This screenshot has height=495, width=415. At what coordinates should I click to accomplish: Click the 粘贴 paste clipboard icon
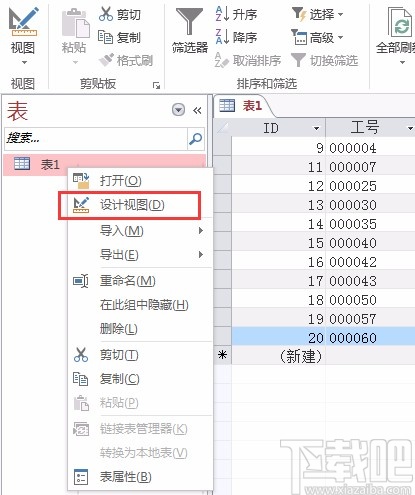pyautogui.click(x=76, y=23)
